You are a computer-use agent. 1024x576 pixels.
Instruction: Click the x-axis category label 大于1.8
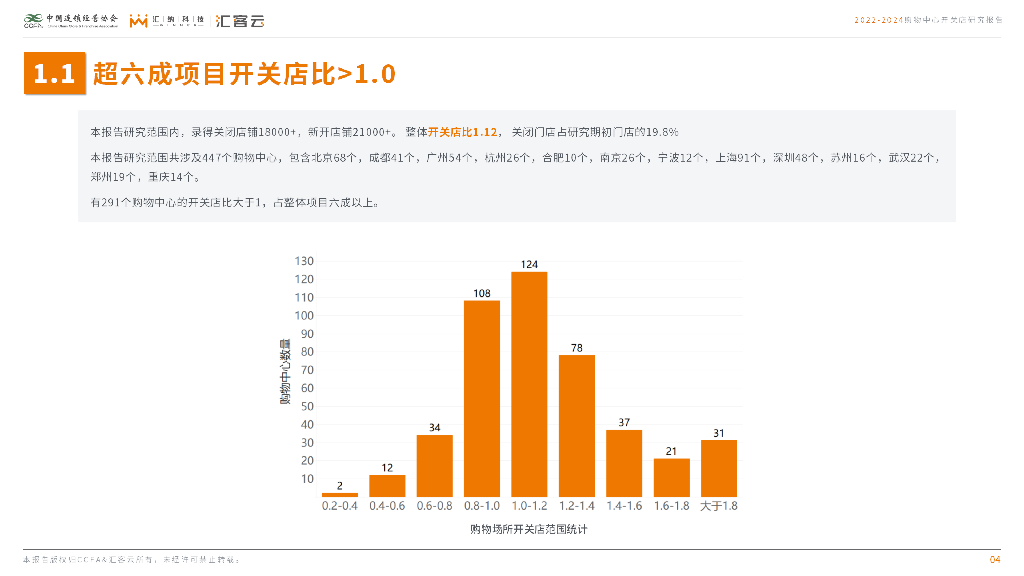(x=719, y=506)
